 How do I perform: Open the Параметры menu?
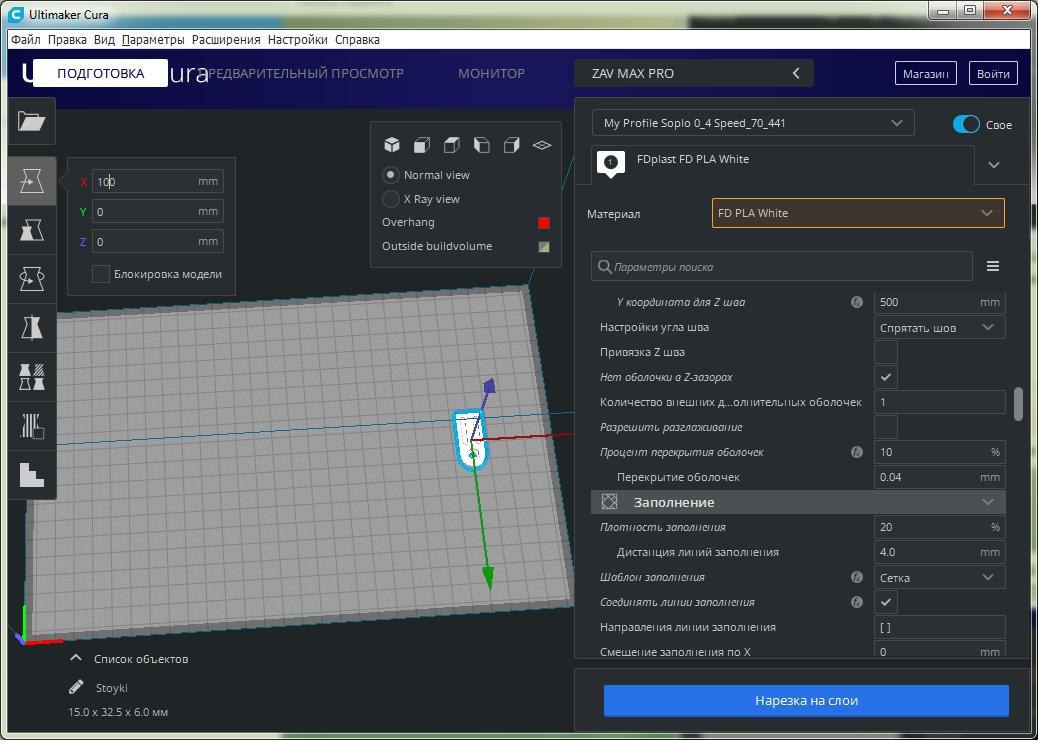point(153,40)
